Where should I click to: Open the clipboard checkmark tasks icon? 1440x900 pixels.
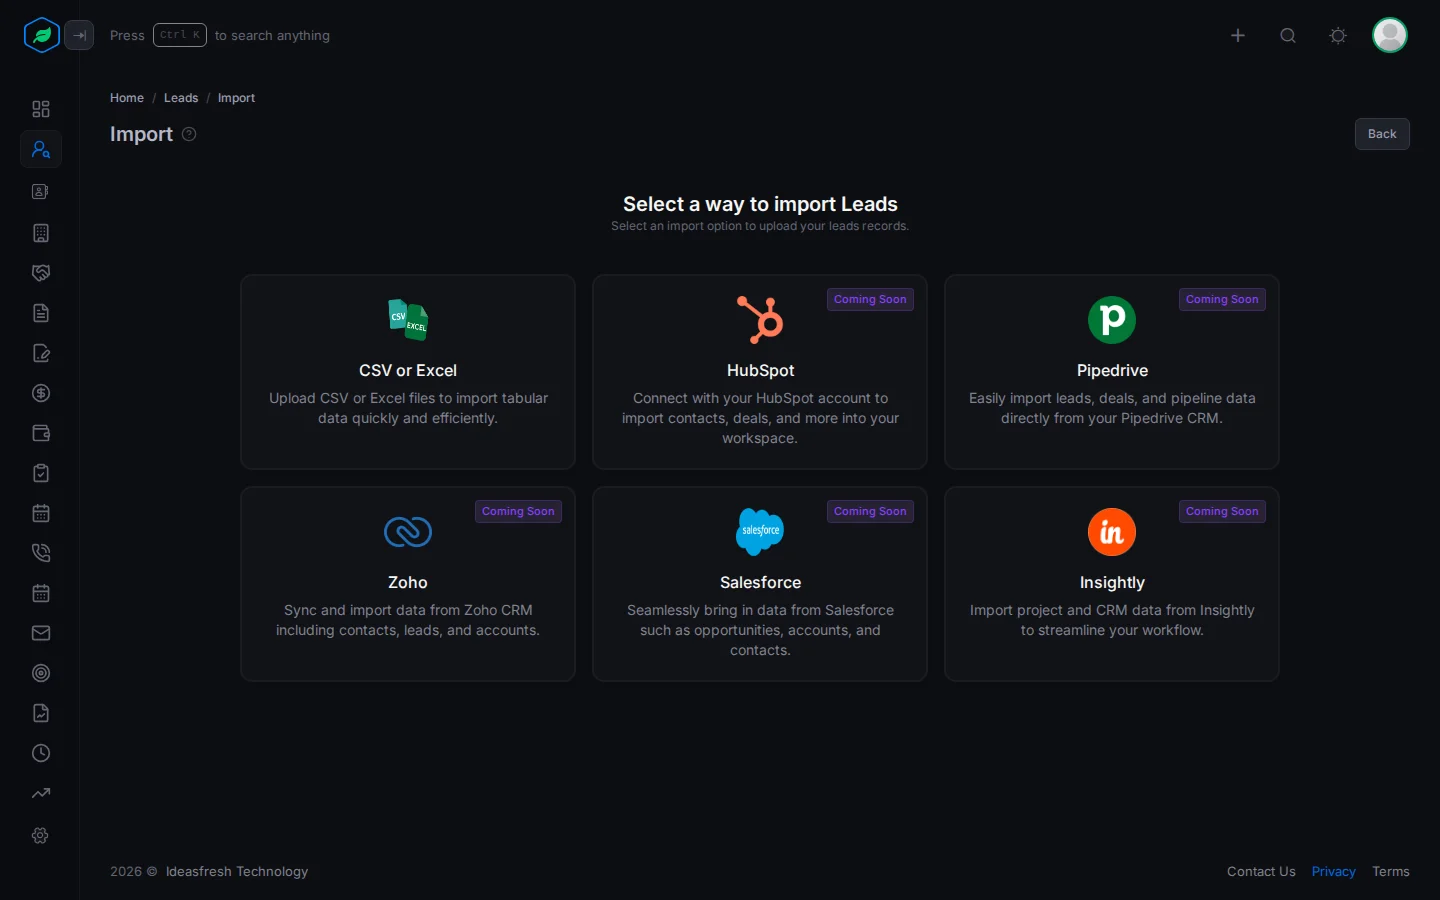[41, 473]
